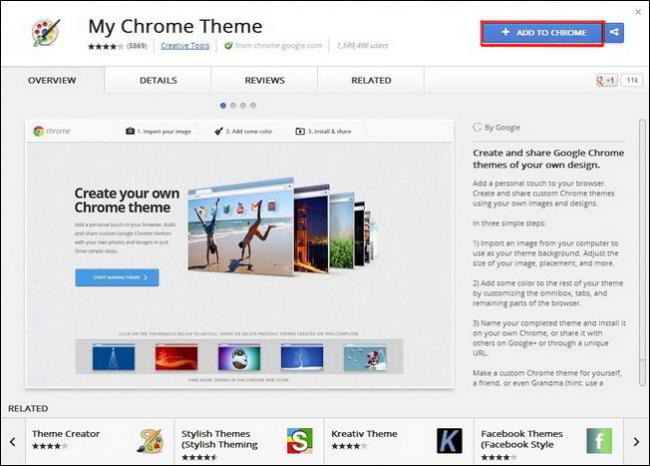This screenshot has width=650, height=466.
Task: Click the Install & share step icon
Action: (x=300, y=131)
